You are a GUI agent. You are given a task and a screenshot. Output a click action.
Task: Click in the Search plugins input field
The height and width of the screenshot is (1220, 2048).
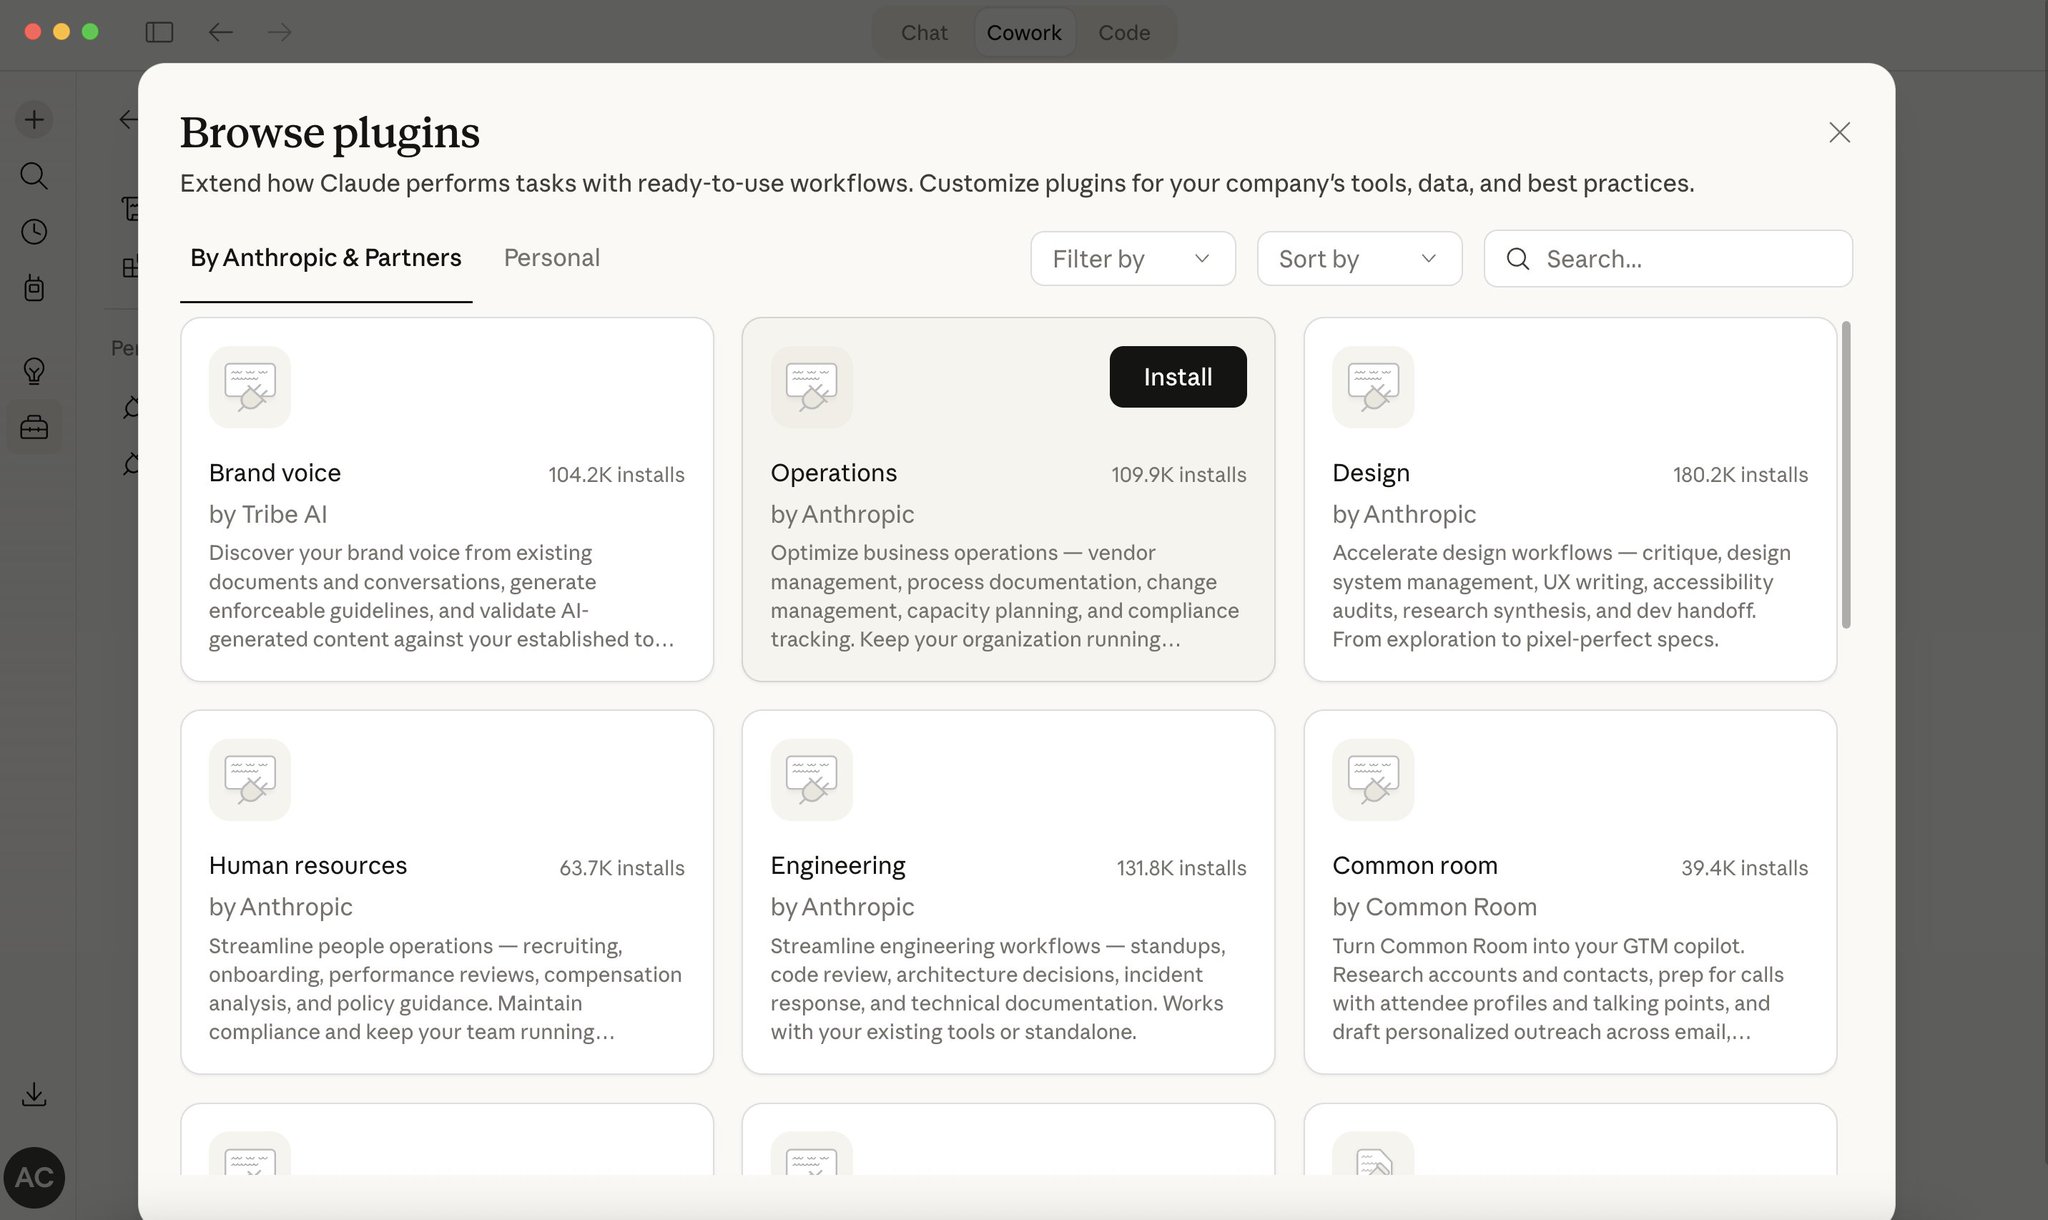click(1668, 259)
